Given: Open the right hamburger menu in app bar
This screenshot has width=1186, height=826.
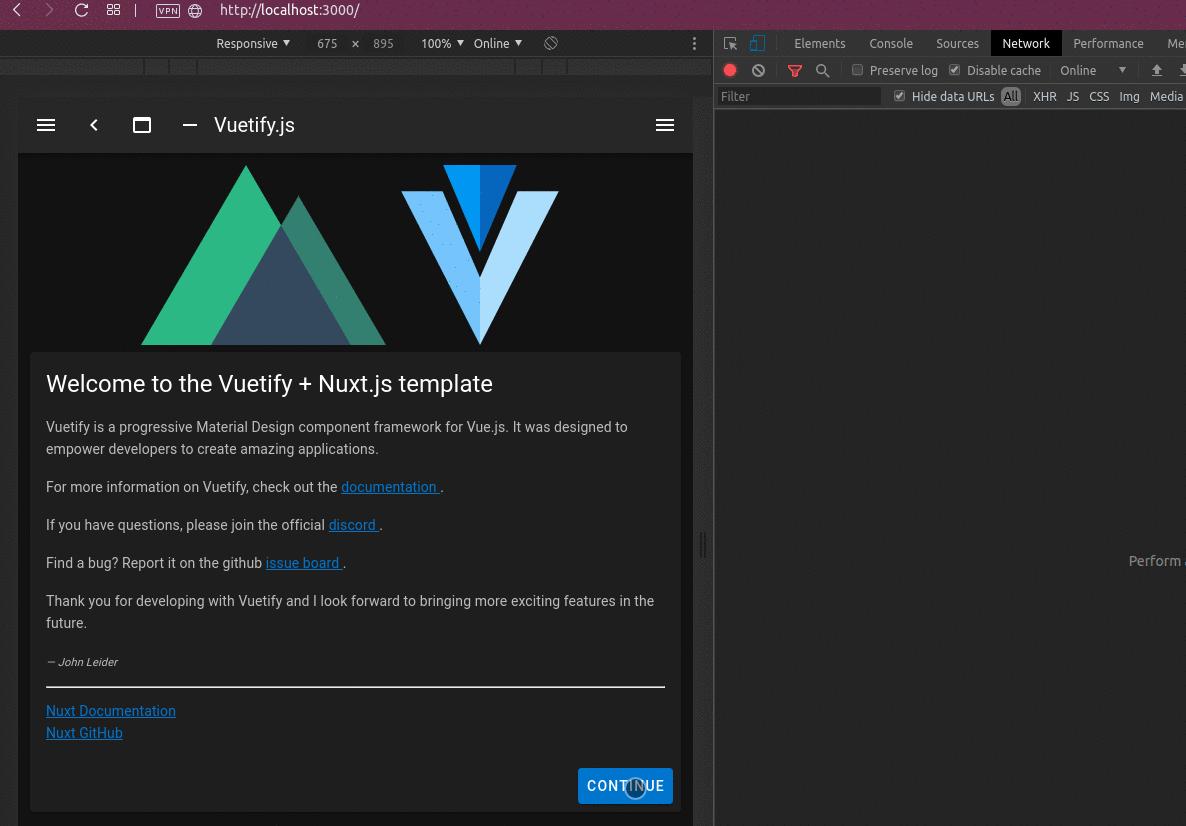Looking at the screenshot, I should (x=665, y=125).
